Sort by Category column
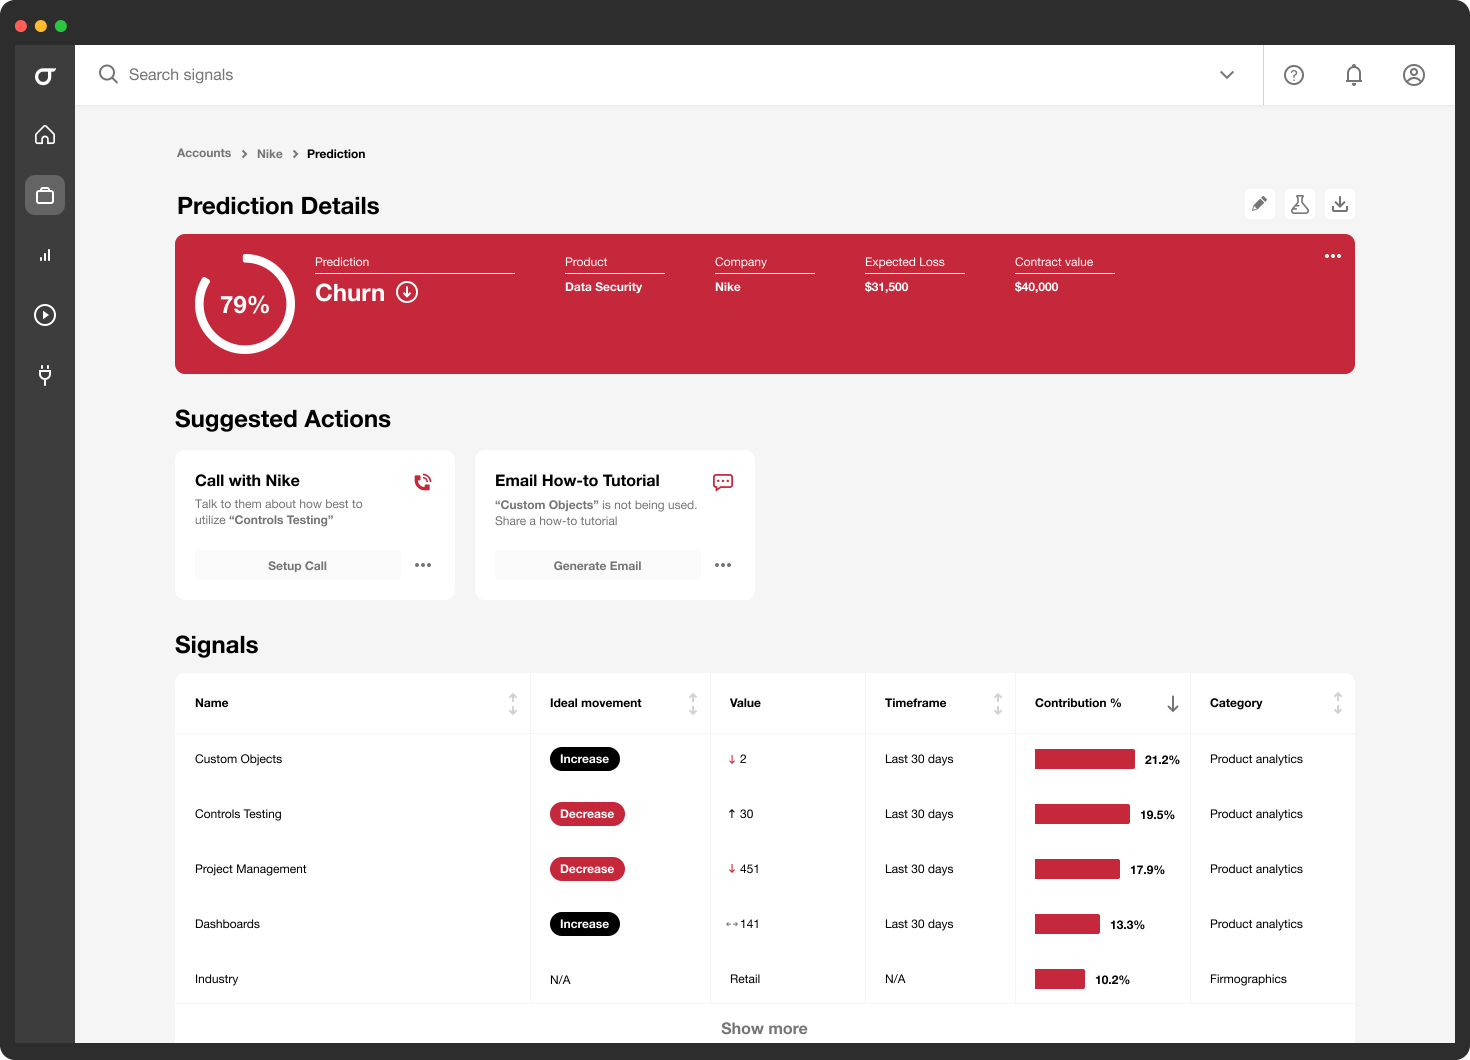This screenshot has width=1470, height=1060. [x=1338, y=704]
